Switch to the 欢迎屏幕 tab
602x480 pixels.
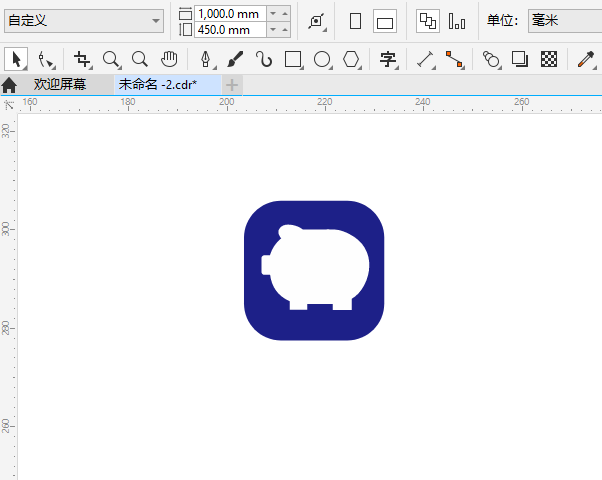[59, 85]
